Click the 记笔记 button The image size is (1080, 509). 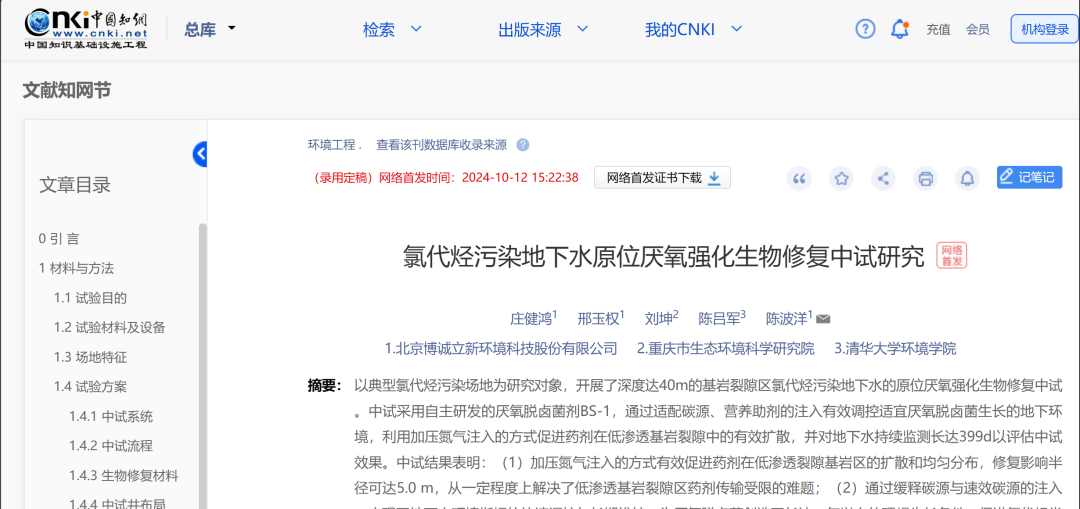[1029, 177]
